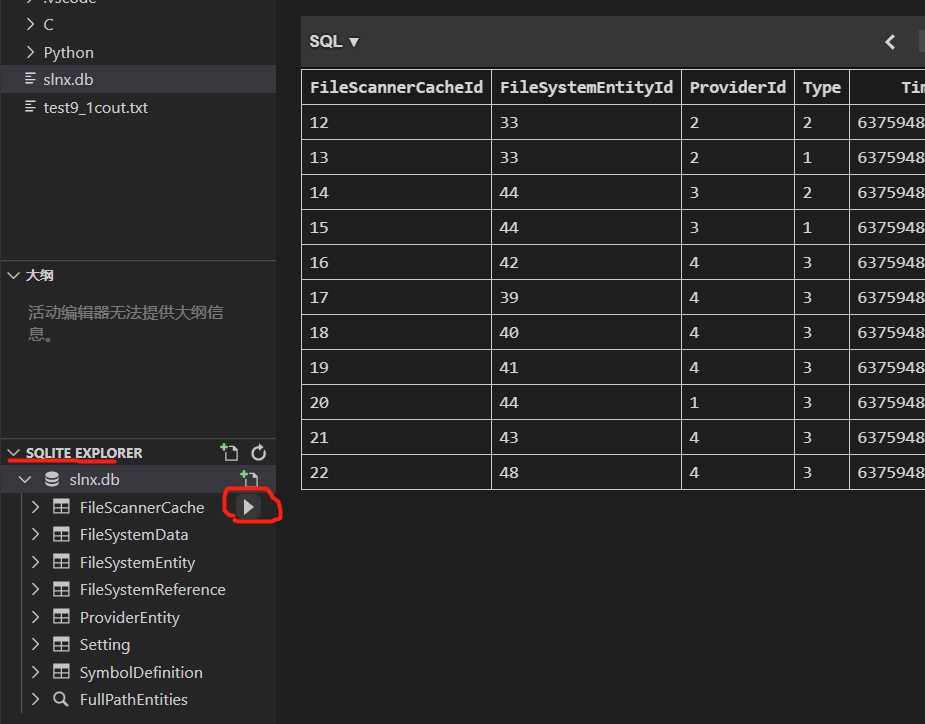Refresh the SQLite Explorer databases
The height and width of the screenshot is (724, 925).
[x=258, y=453]
